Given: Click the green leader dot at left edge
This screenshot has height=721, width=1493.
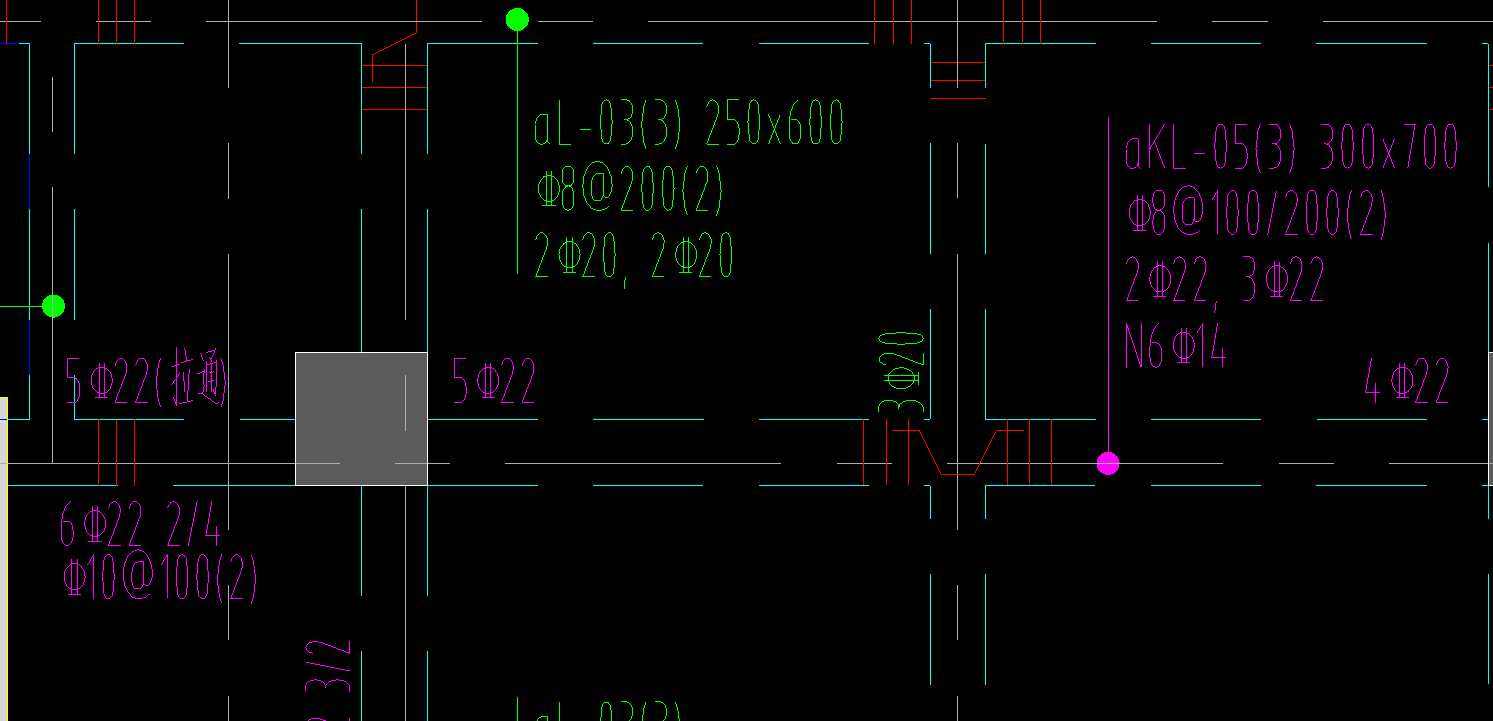Looking at the screenshot, I should pyautogui.click(x=54, y=306).
